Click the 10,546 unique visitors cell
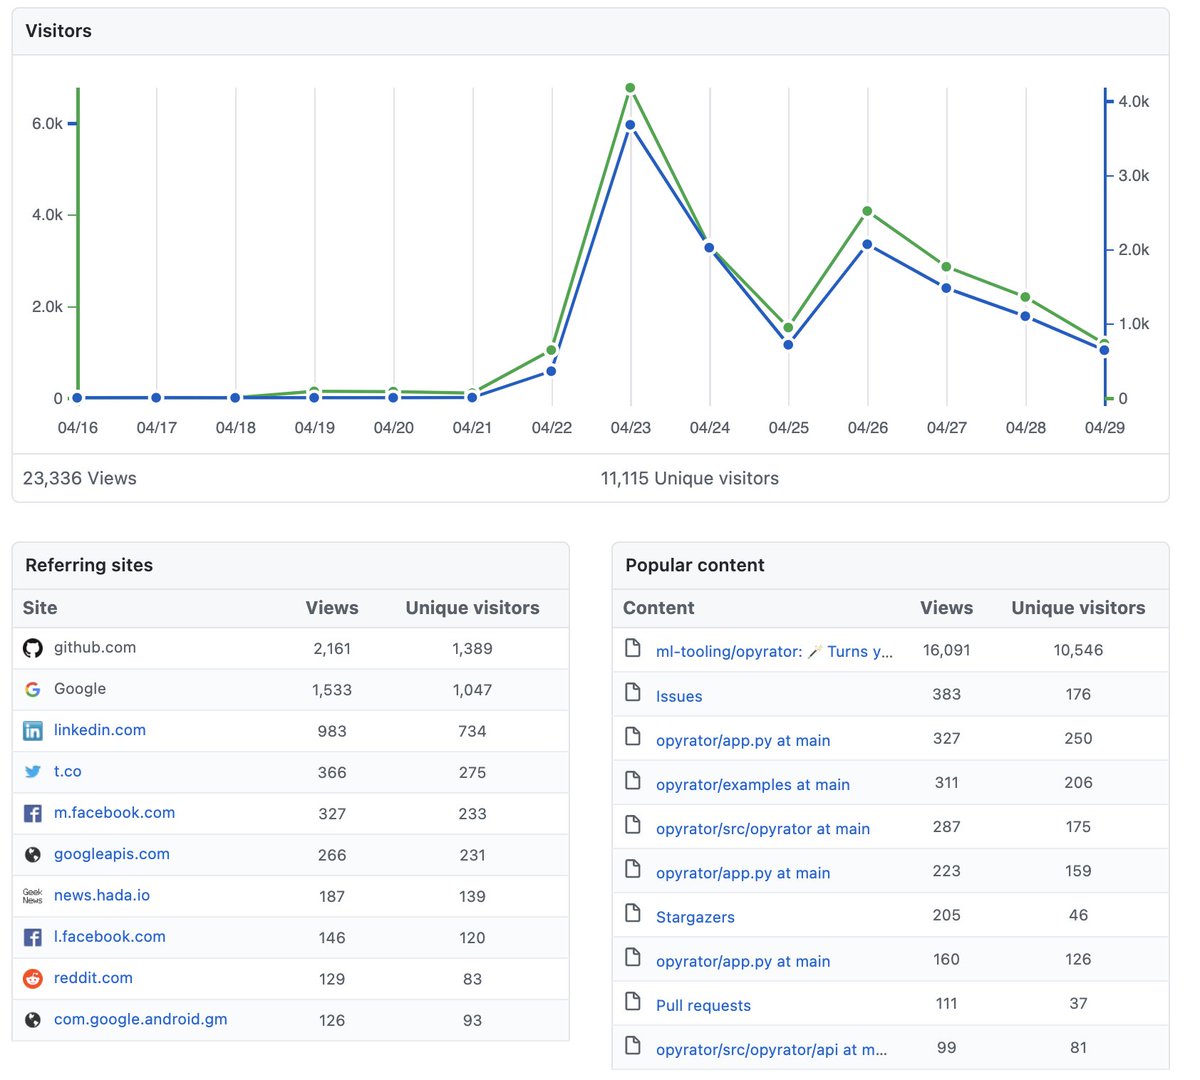Viewport: 1200px width, 1080px height. (1078, 650)
